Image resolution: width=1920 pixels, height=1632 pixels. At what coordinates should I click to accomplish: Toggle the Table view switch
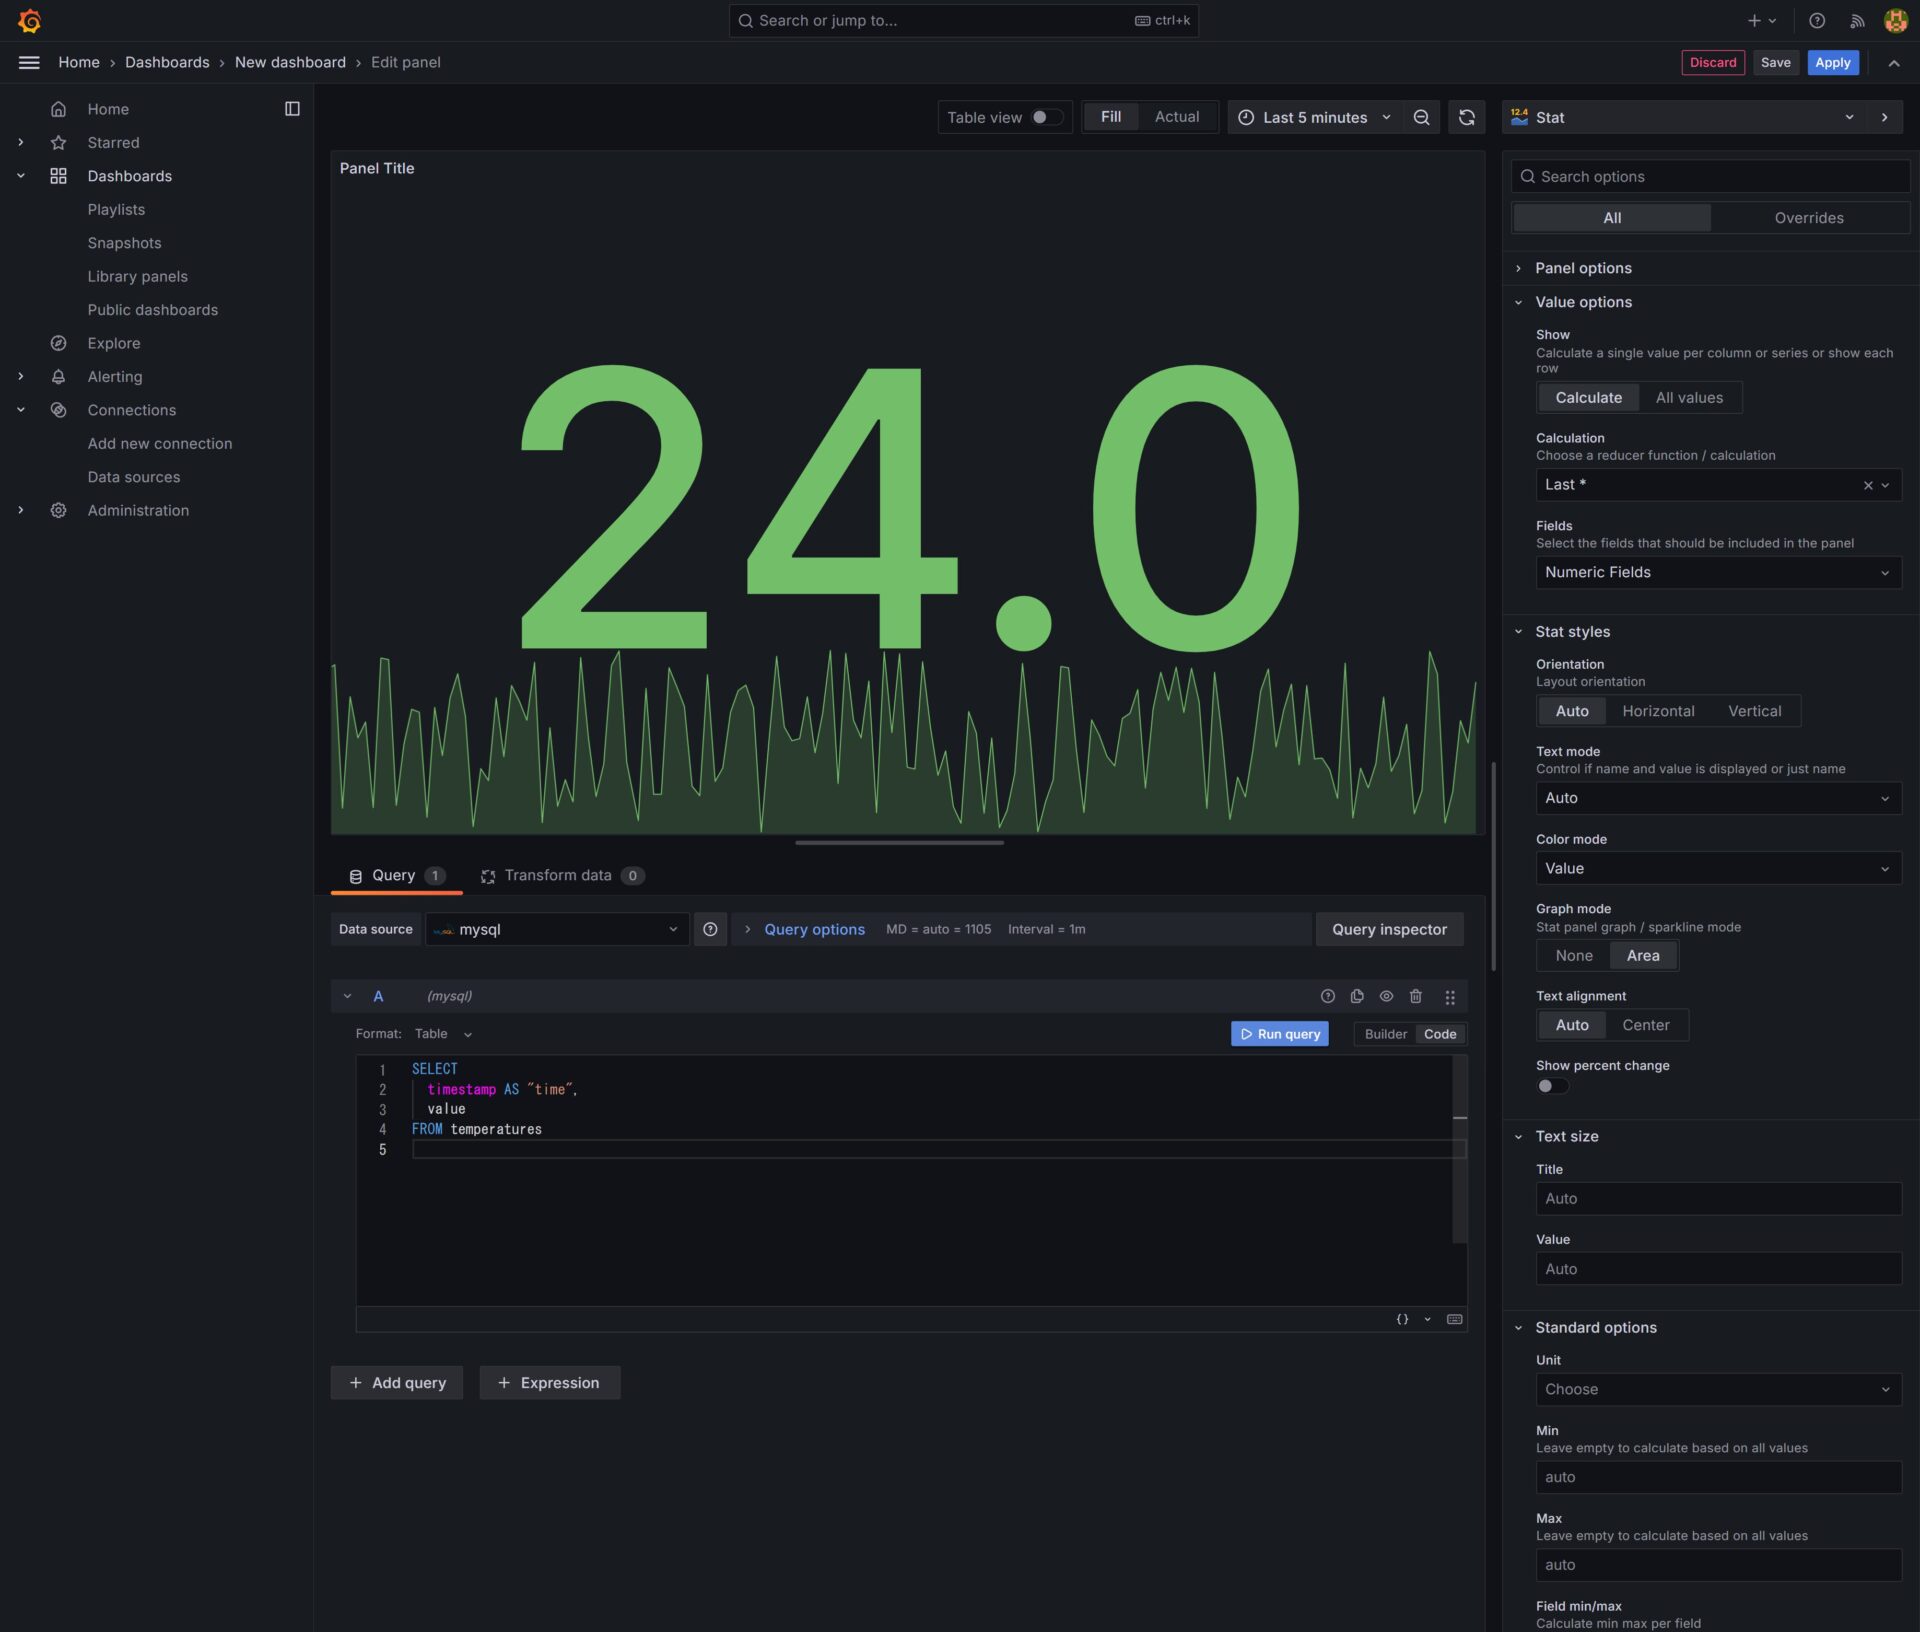pyautogui.click(x=1046, y=117)
